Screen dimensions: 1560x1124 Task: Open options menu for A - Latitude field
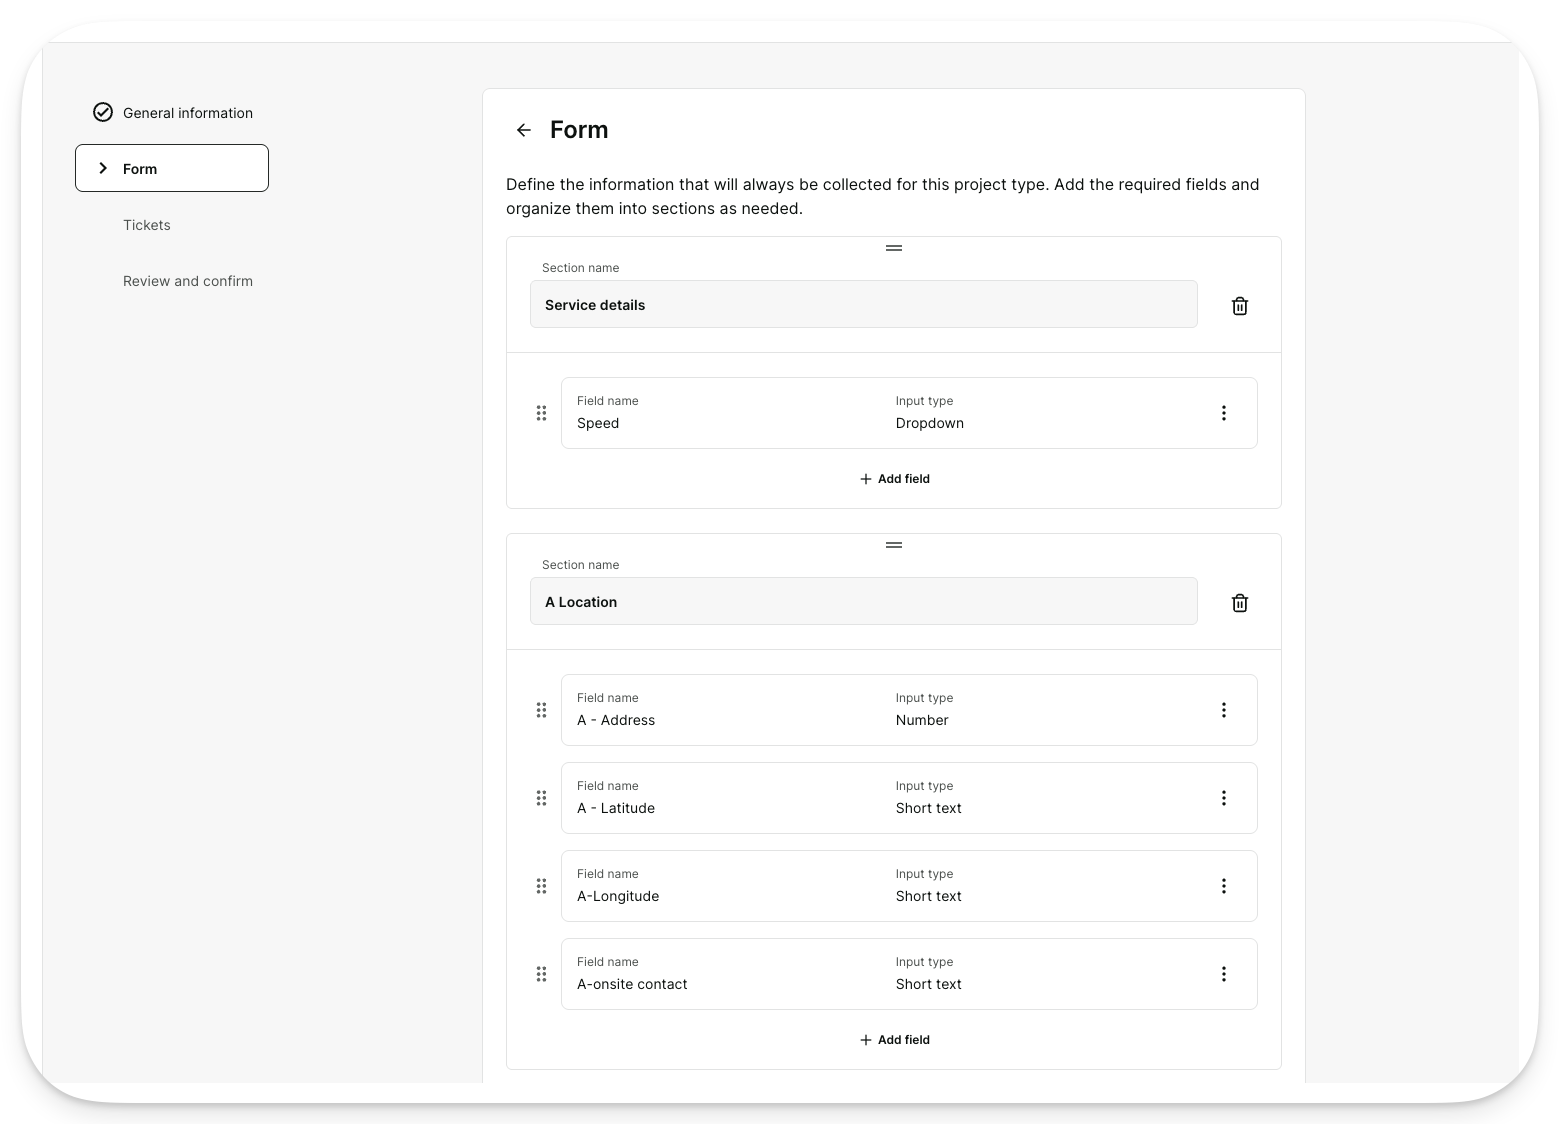click(1223, 798)
